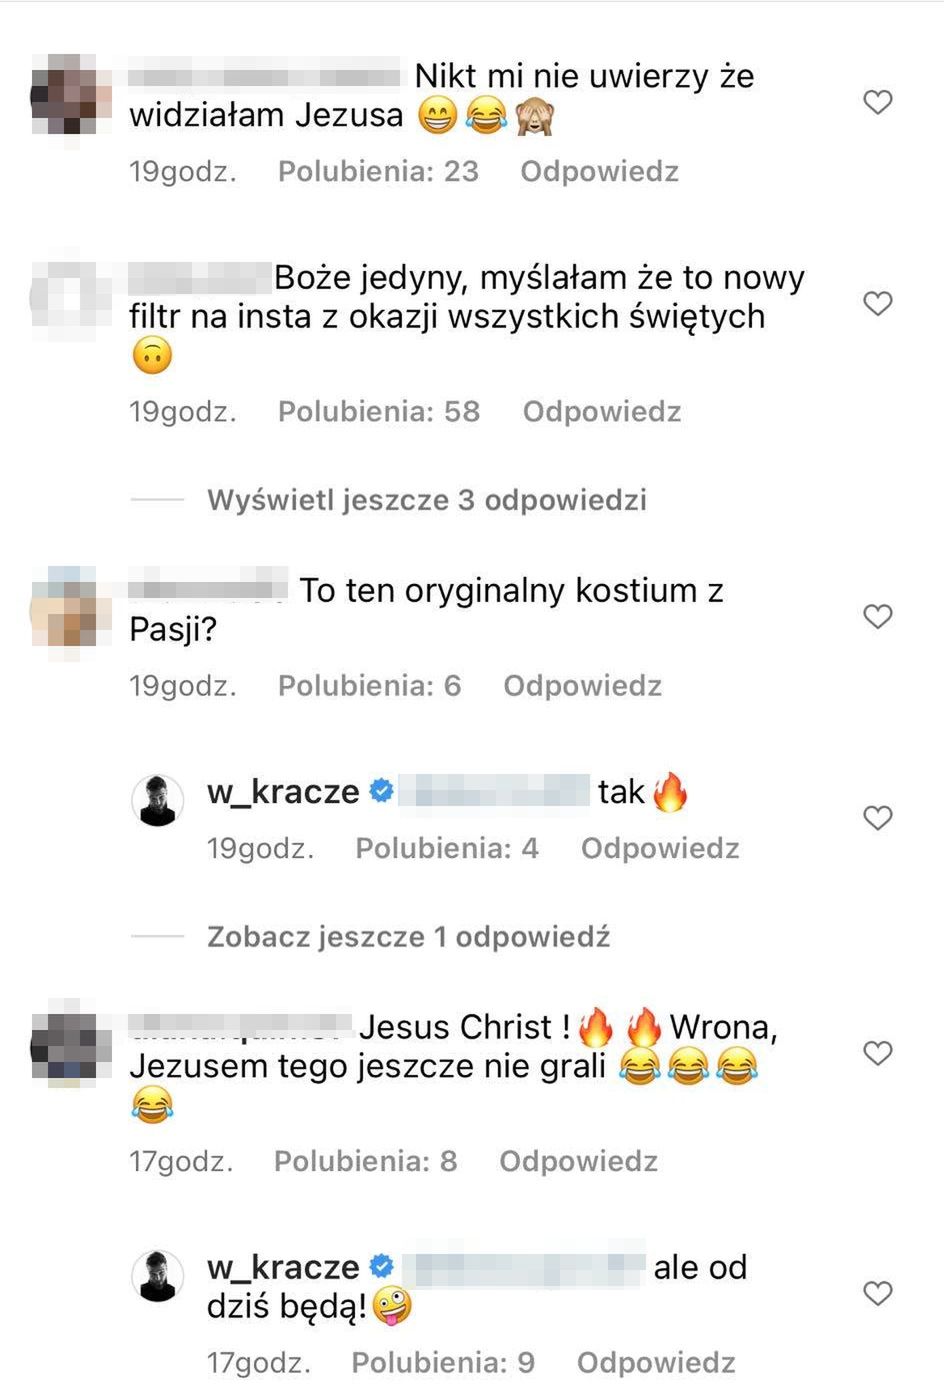Reply to the 'kostium z Pasji' comment
This screenshot has width=944, height=1396.
(582, 685)
